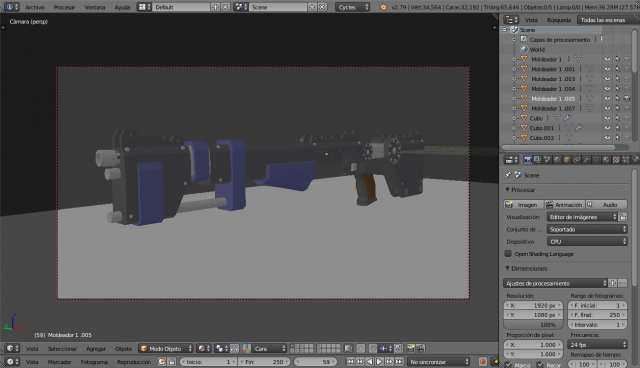Hide Moldeador 1 .004 with its eye icon
640x368 pixels.
607,89
